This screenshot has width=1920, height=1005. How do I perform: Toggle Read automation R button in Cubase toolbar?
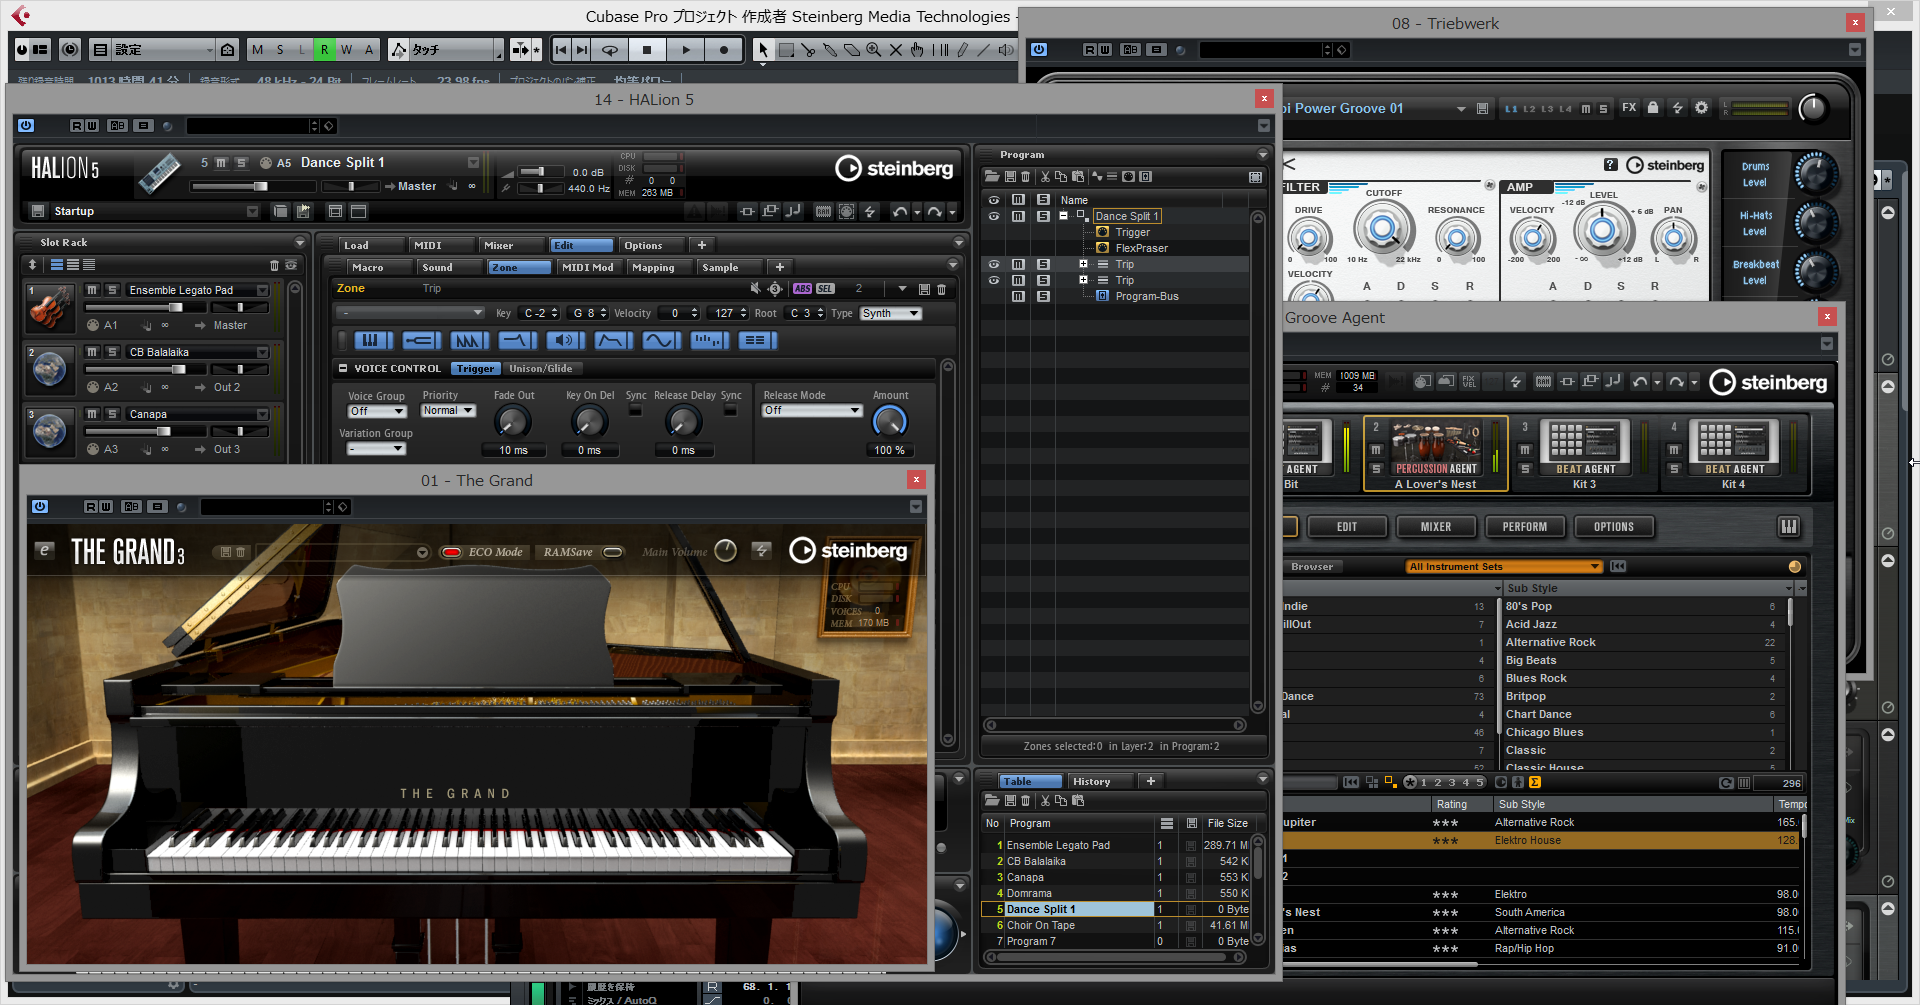(x=323, y=49)
